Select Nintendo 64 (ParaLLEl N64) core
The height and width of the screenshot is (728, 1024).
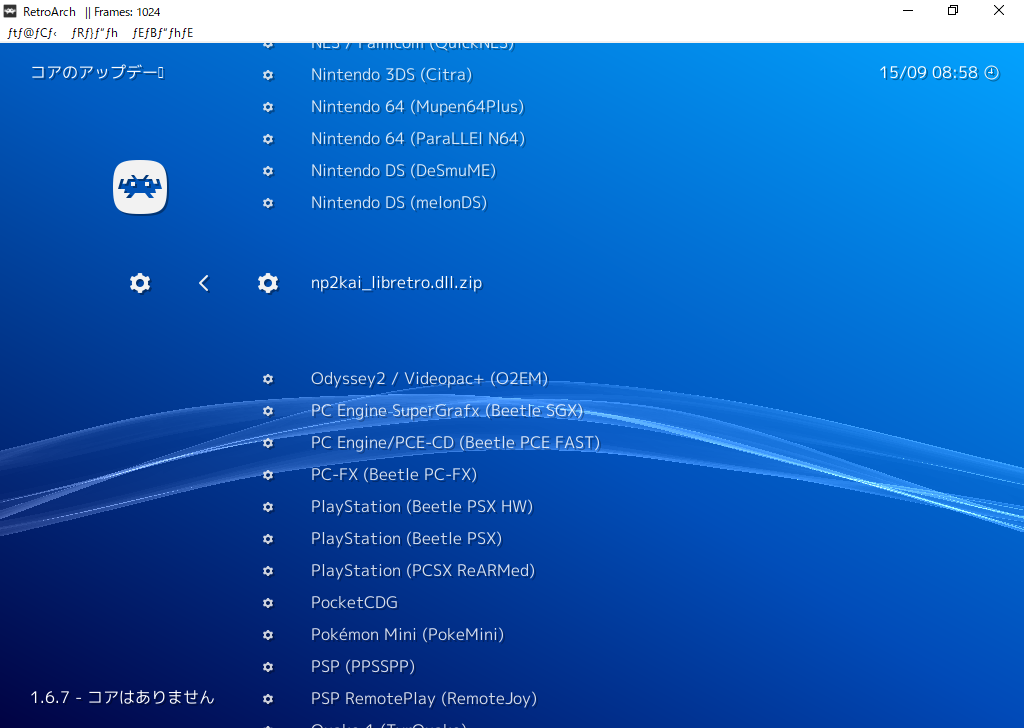click(418, 138)
